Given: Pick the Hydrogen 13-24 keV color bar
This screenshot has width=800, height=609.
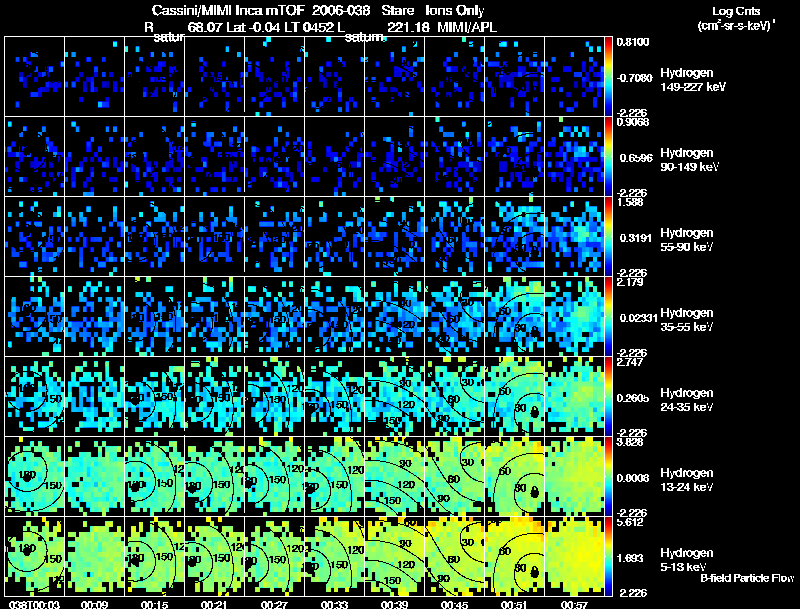Looking at the screenshot, I should point(608,476).
